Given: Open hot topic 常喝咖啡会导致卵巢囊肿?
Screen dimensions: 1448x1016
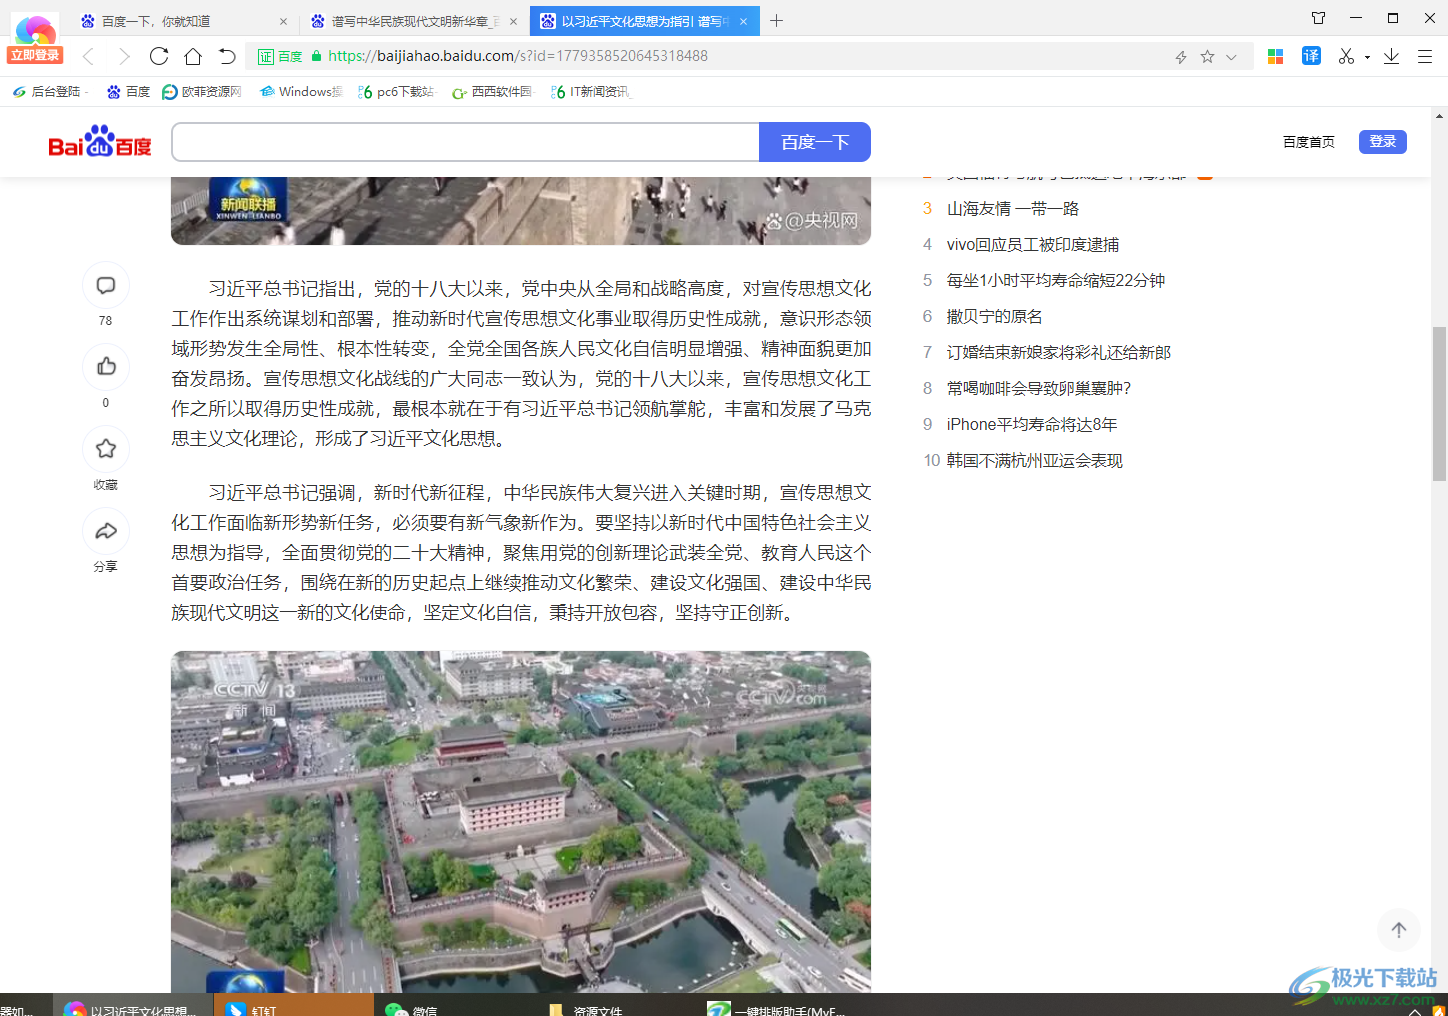Looking at the screenshot, I should [1039, 388].
